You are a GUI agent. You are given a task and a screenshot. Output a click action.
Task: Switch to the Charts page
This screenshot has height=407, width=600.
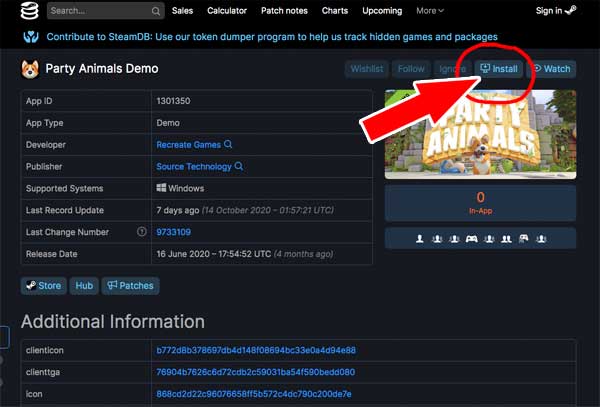tap(335, 11)
